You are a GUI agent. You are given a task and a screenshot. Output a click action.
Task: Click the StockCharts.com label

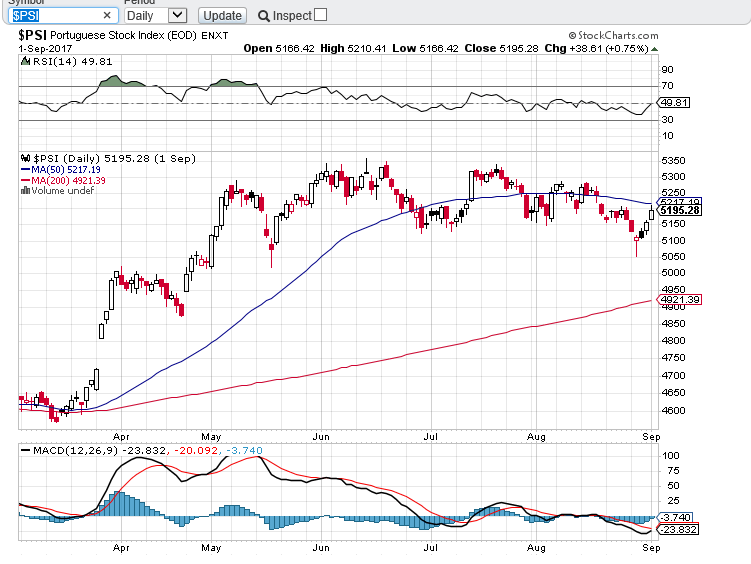614,35
